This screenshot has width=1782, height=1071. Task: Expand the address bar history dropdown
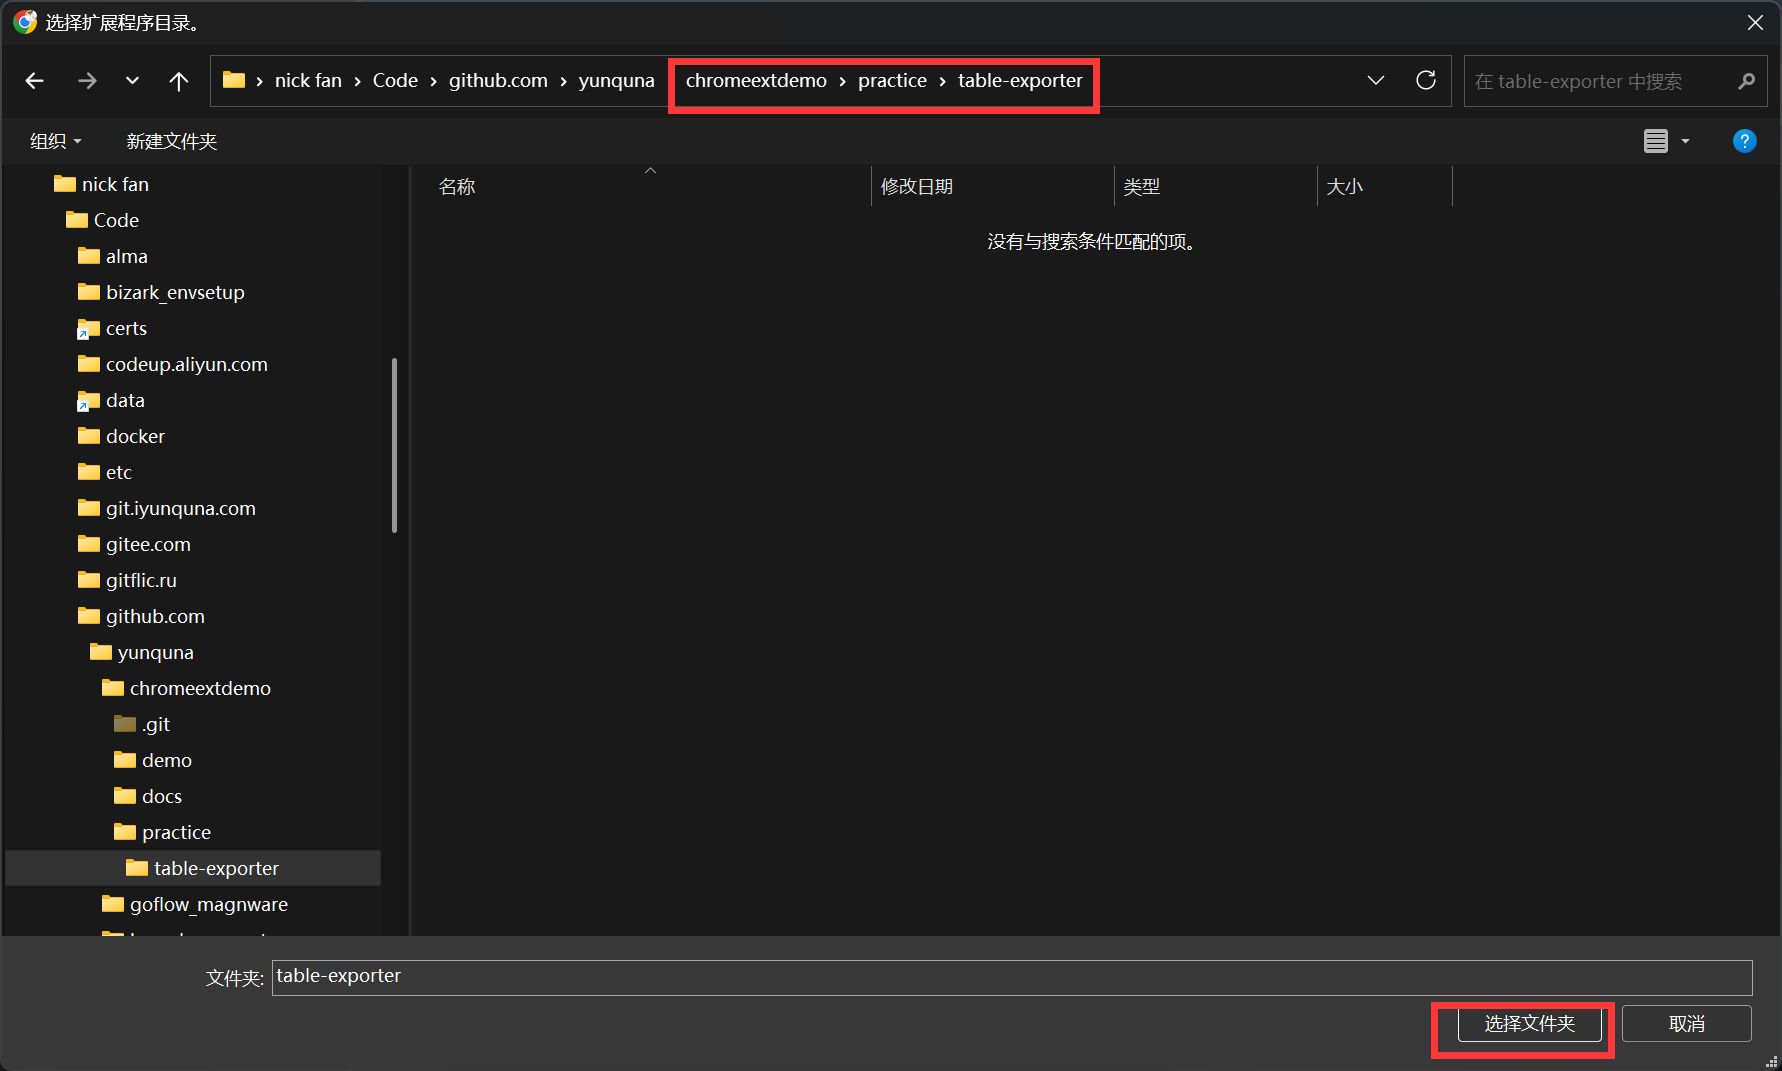click(1376, 81)
